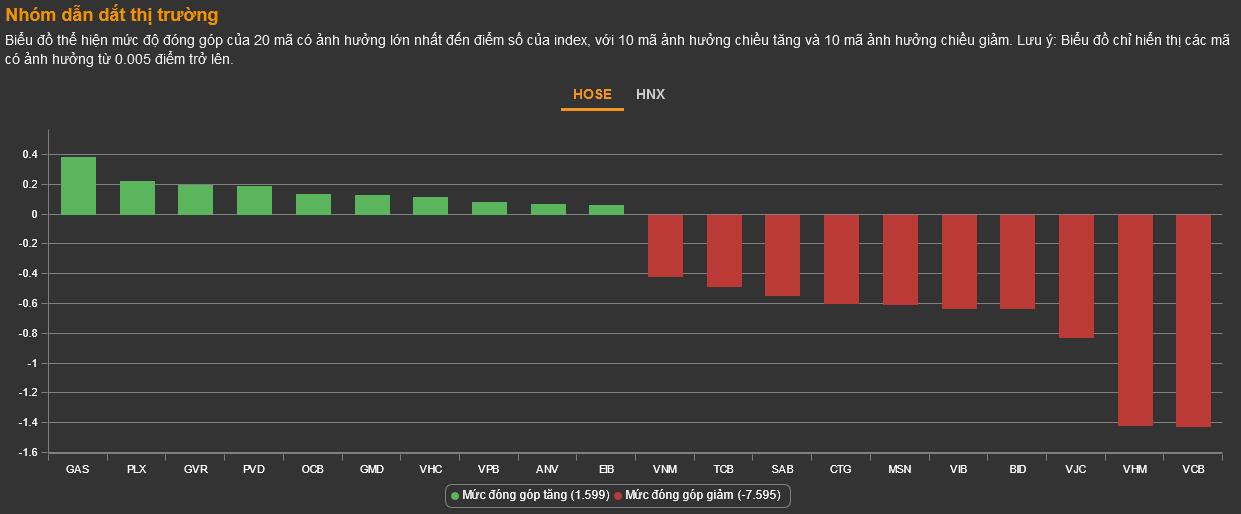Click the green legend dot
The width and height of the screenshot is (1241, 514).
[455, 495]
